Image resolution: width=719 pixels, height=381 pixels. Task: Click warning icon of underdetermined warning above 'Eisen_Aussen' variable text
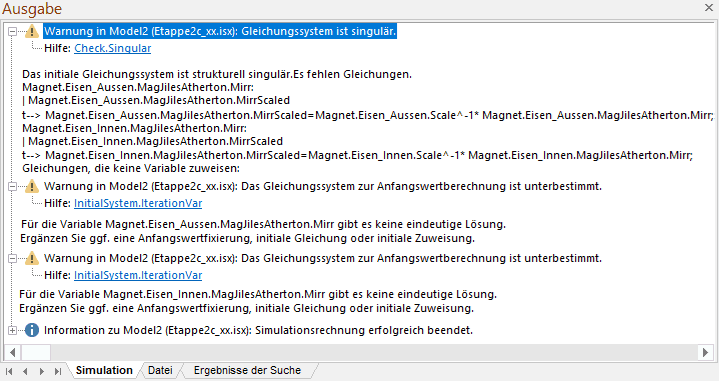tap(32, 186)
